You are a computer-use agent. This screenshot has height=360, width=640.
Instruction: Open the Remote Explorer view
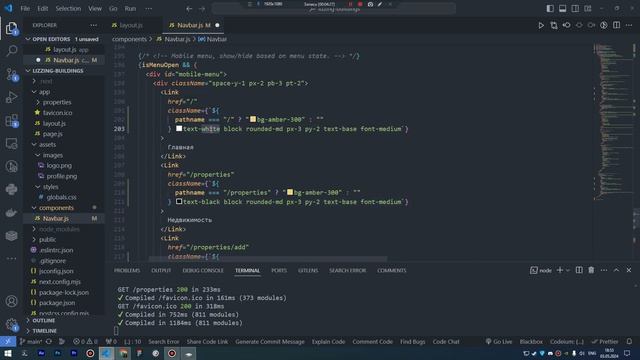[11, 143]
